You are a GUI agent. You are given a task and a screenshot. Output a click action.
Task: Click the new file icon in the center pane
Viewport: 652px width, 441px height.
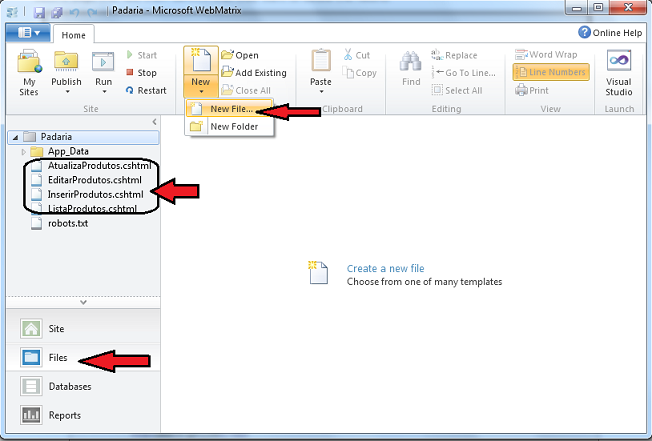(318, 273)
